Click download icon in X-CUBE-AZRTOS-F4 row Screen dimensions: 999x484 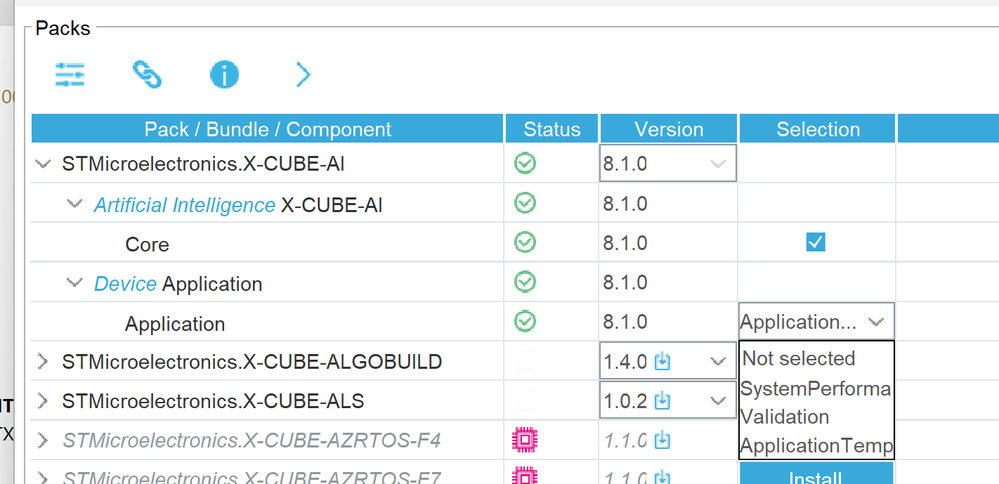click(x=663, y=439)
